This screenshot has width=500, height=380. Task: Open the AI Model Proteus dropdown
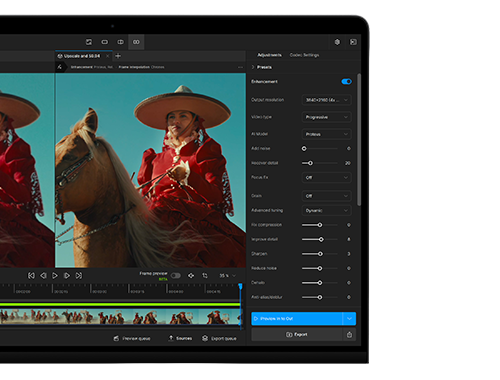327,134
